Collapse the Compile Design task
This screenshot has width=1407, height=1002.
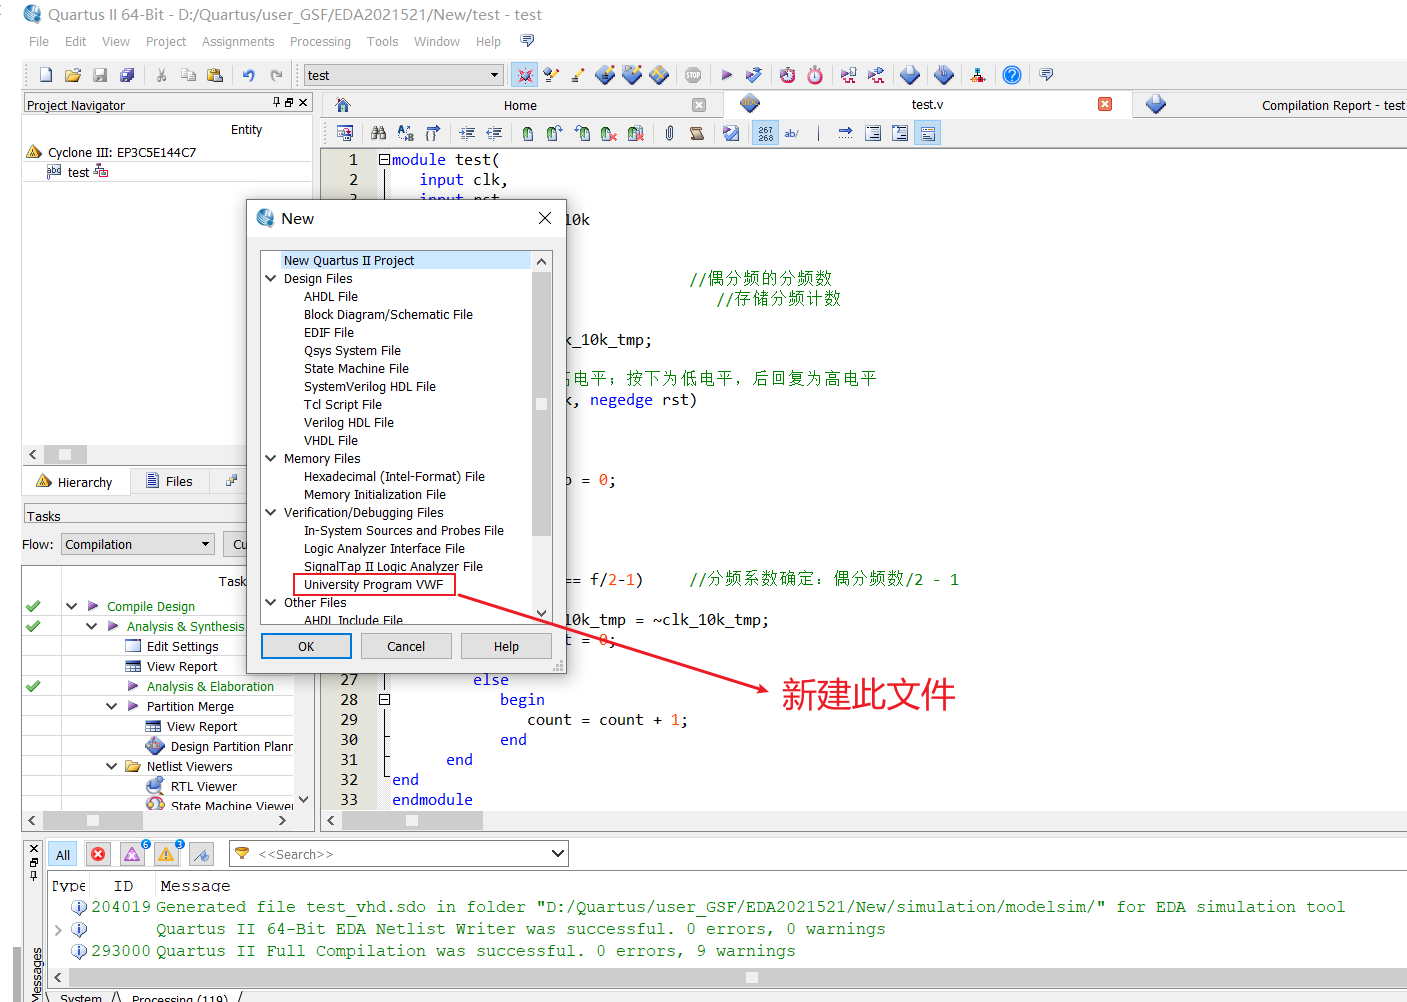click(x=71, y=606)
